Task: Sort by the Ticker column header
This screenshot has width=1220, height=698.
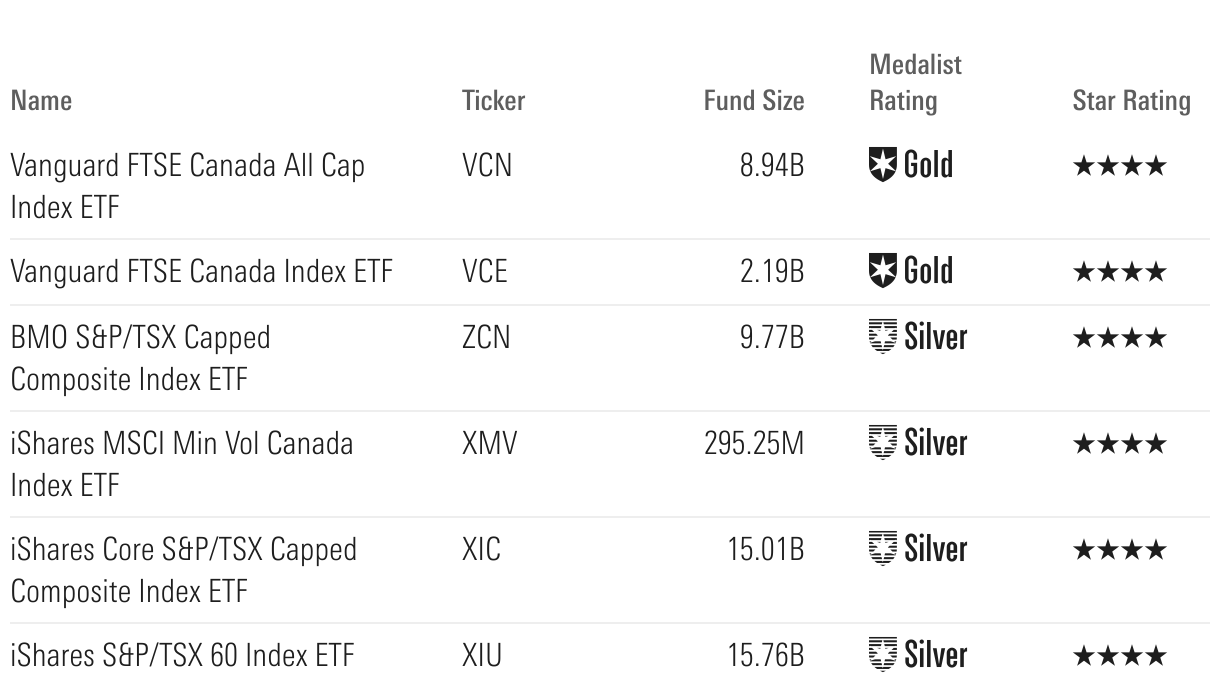Action: pos(493,101)
